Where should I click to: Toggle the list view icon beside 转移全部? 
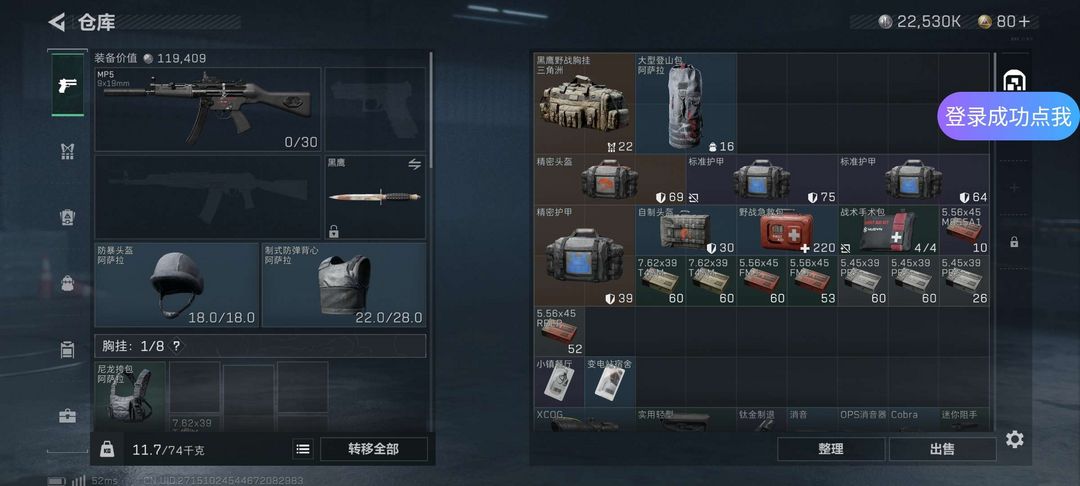[x=302, y=450]
